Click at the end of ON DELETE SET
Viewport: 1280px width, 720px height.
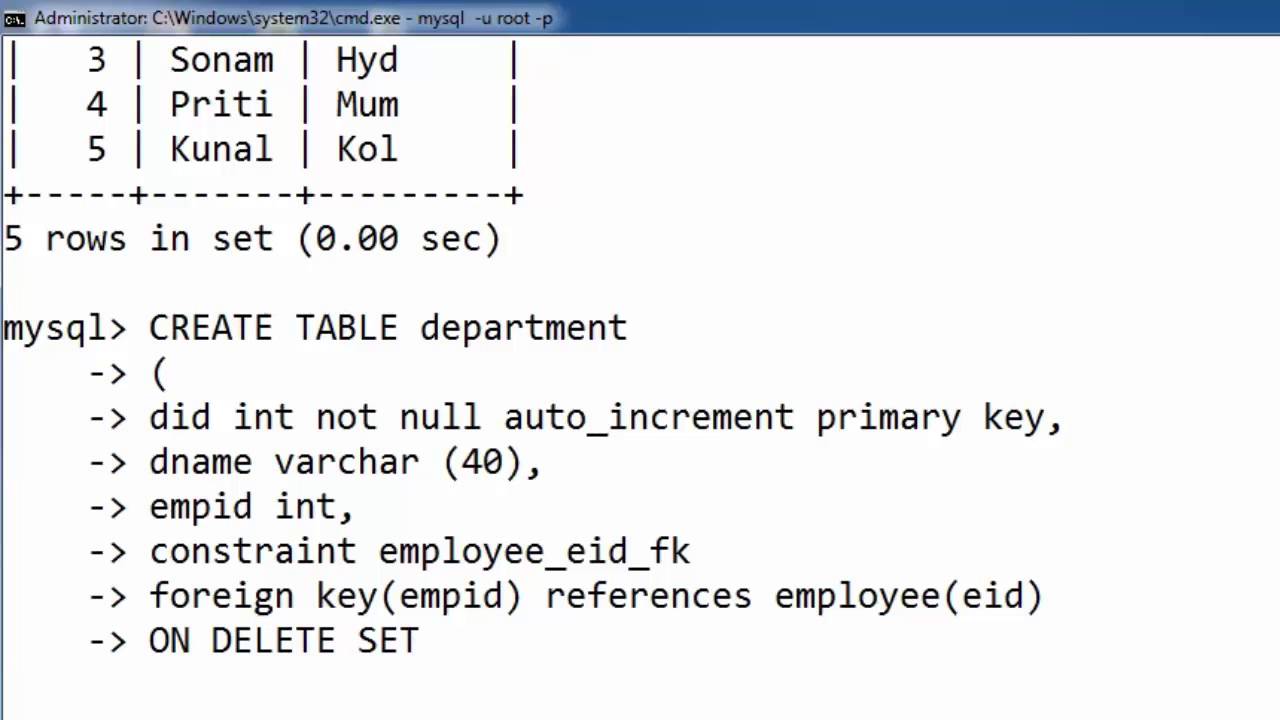point(419,641)
